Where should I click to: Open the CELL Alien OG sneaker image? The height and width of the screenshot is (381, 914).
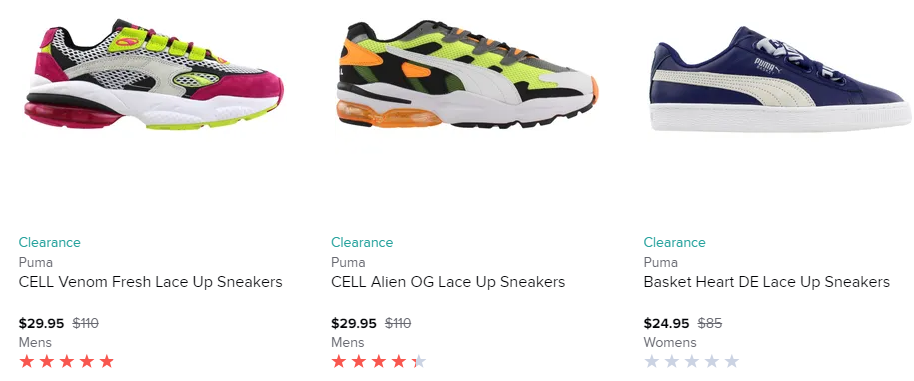[x=467, y=75]
